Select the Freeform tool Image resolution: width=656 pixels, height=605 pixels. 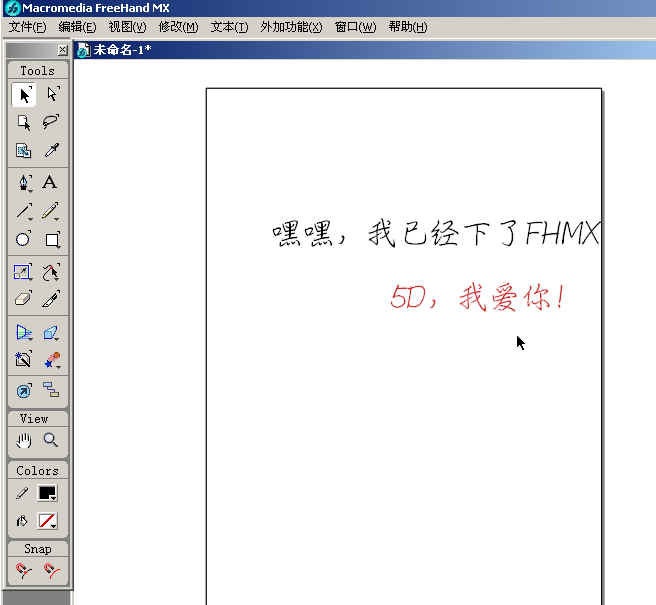click(x=52, y=272)
